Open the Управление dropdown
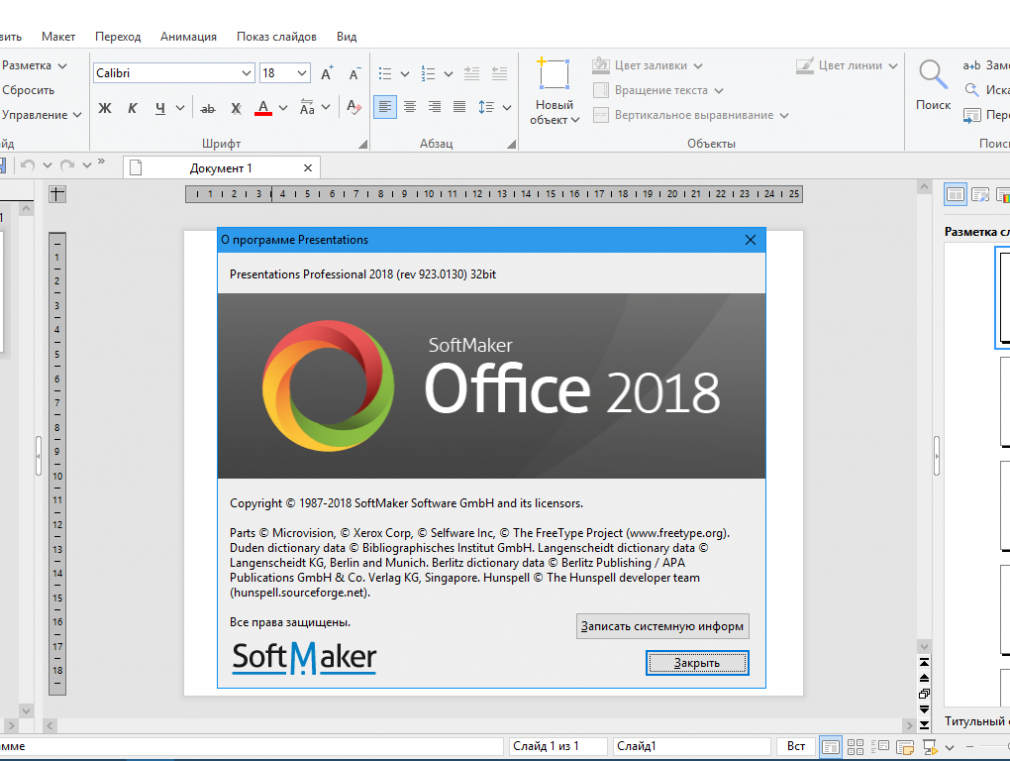The height and width of the screenshot is (761, 1010). pyautogui.click(x=41, y=115)
